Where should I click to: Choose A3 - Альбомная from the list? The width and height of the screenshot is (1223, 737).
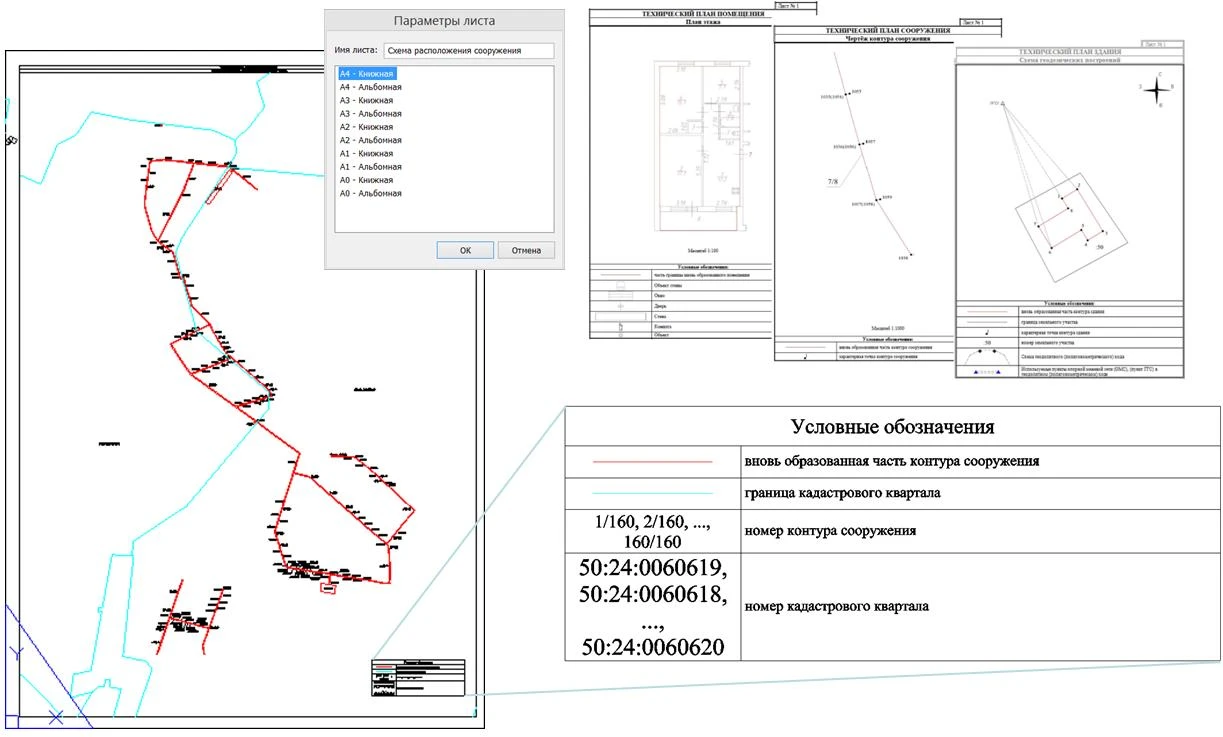(370, 114)
